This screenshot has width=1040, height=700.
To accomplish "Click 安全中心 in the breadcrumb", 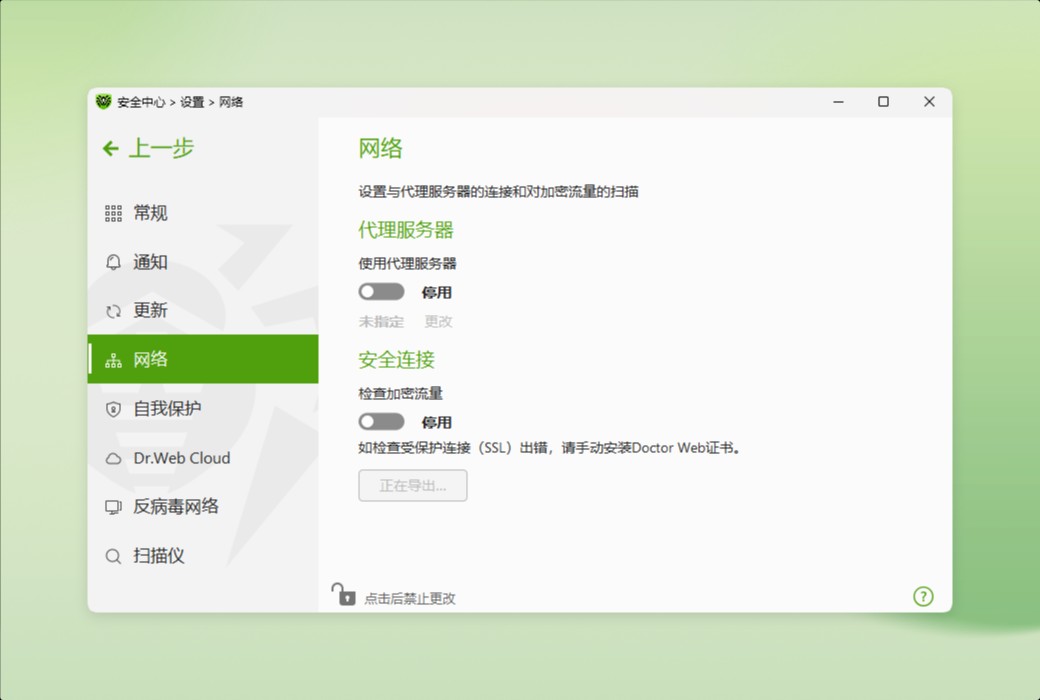I will coord(142,101).
